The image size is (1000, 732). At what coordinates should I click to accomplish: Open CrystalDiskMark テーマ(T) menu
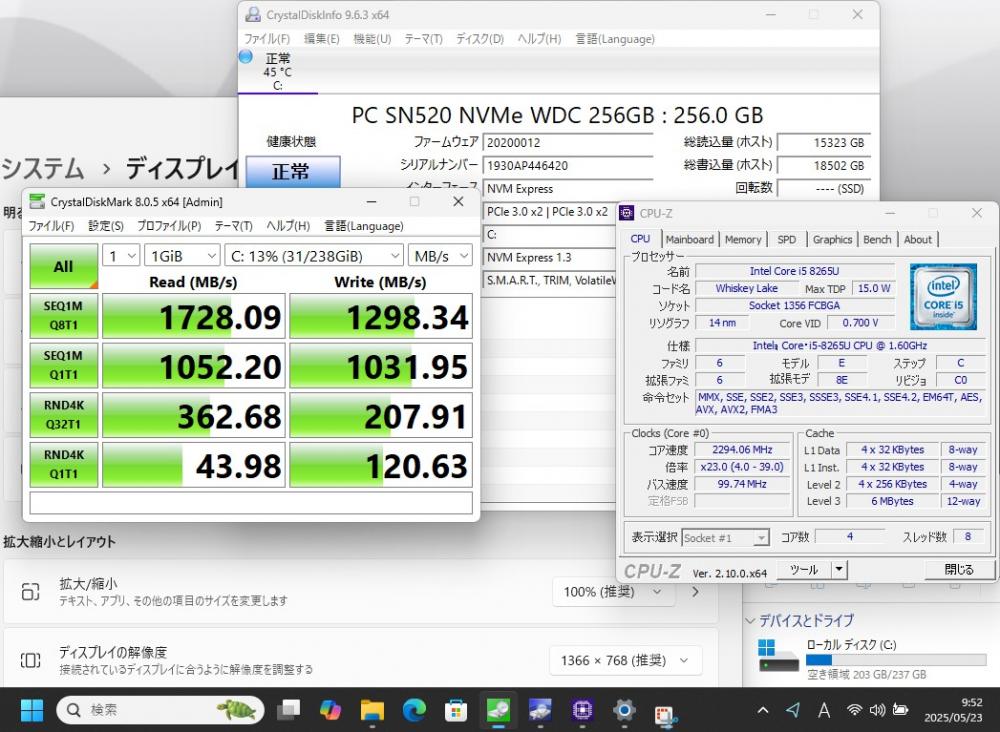pos(233,226)
